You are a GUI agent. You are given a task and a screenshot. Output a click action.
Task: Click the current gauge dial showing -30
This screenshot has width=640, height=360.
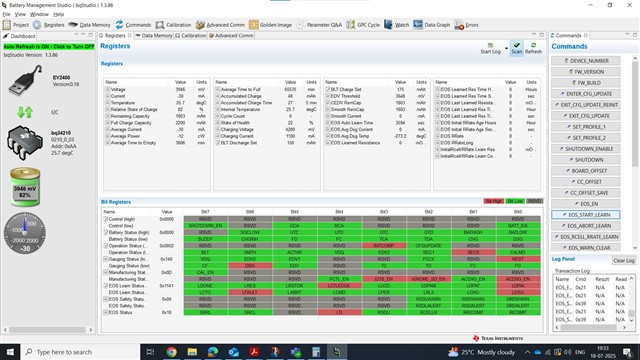[x=25, y=233]
